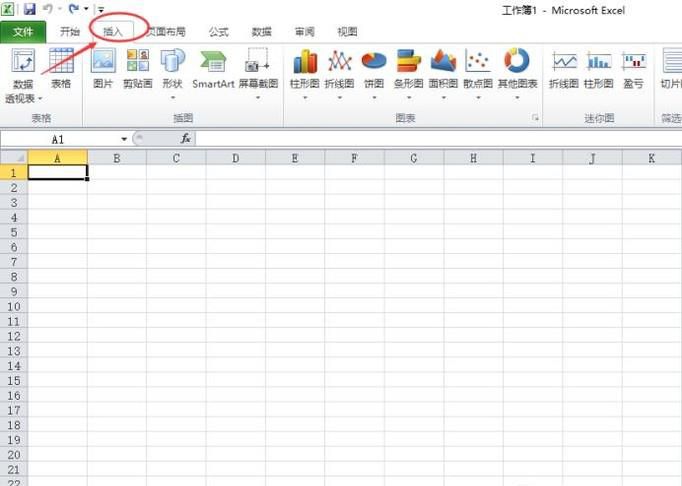Screen dimensions: 682x486
Task: Open the chart group dialog launcher
Action: pyautogui.click(x=535, y=118)
